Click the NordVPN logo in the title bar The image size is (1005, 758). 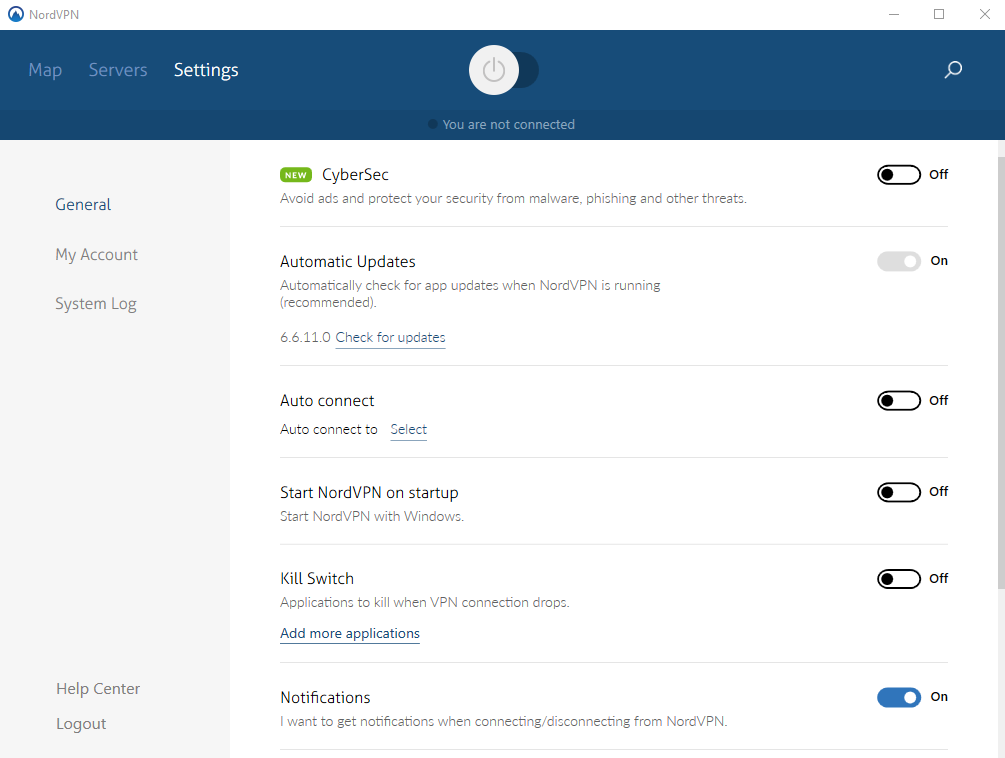coord(12,14)
